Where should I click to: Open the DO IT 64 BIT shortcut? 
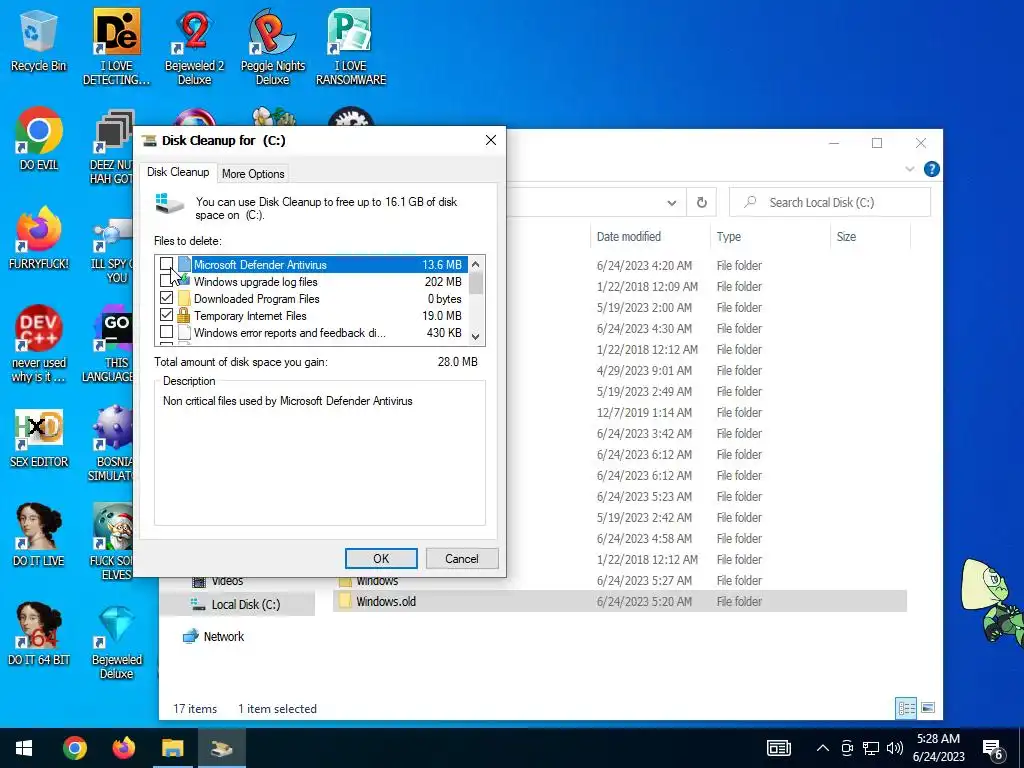point(39,634)
